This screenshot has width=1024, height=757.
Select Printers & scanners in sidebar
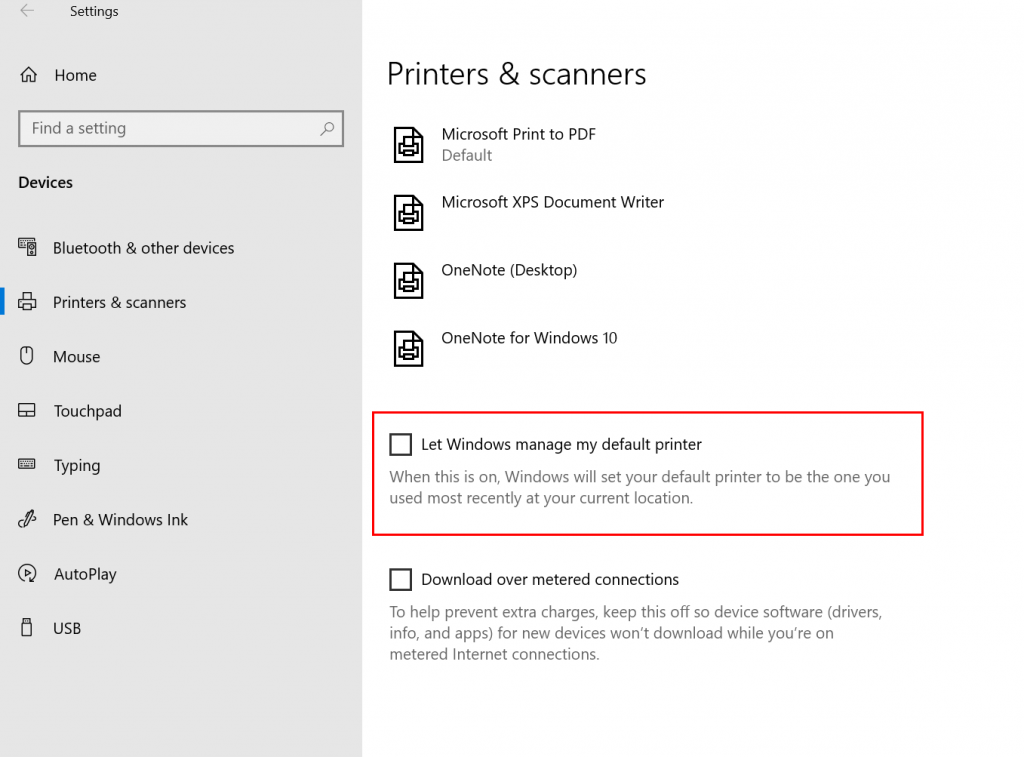(x=120, y=302)
